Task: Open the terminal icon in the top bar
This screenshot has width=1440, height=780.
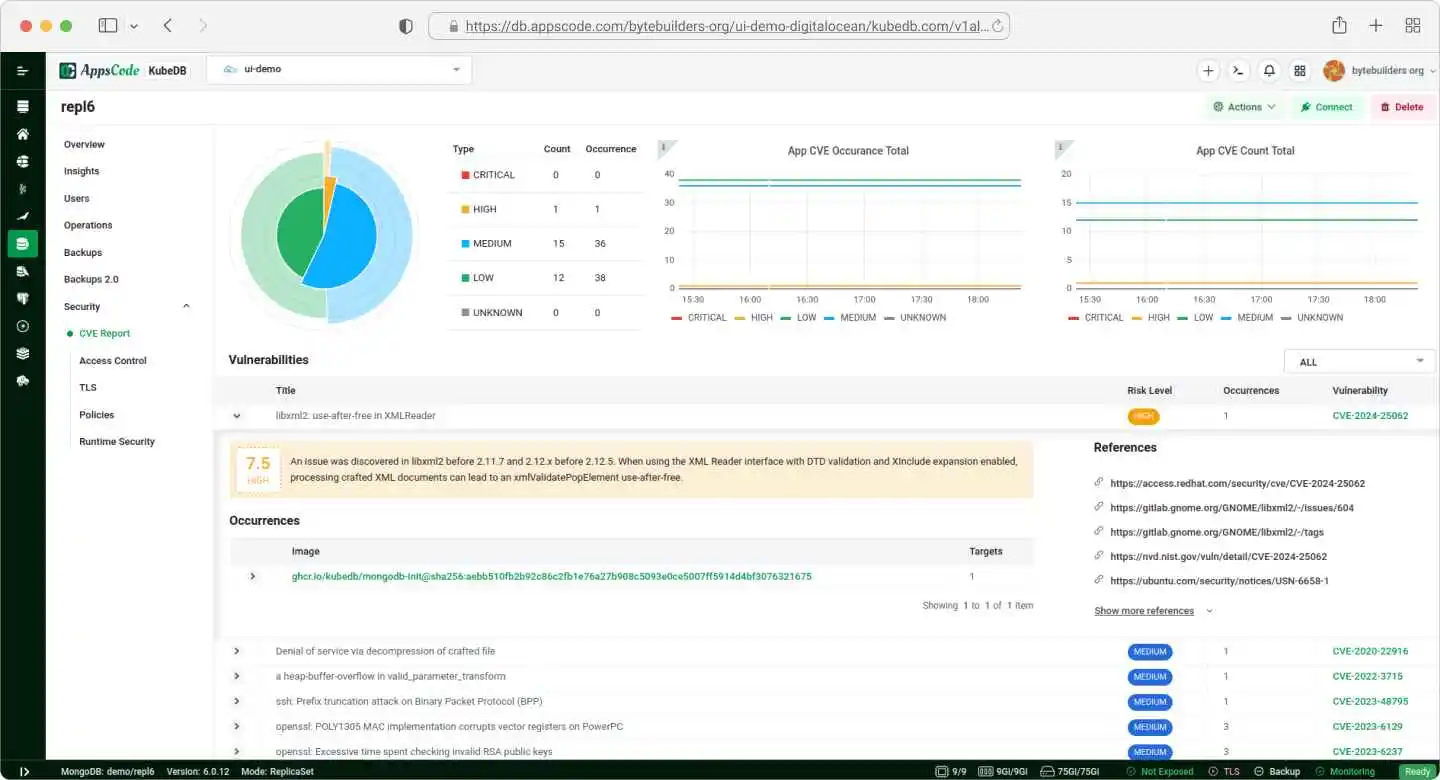Action: (1238, 70)
